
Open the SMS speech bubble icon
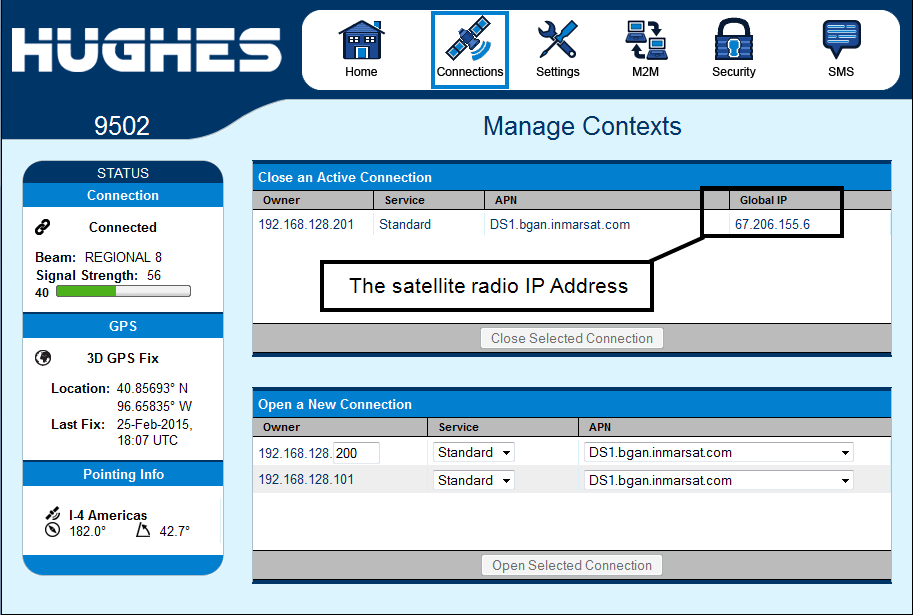[840, 42]
